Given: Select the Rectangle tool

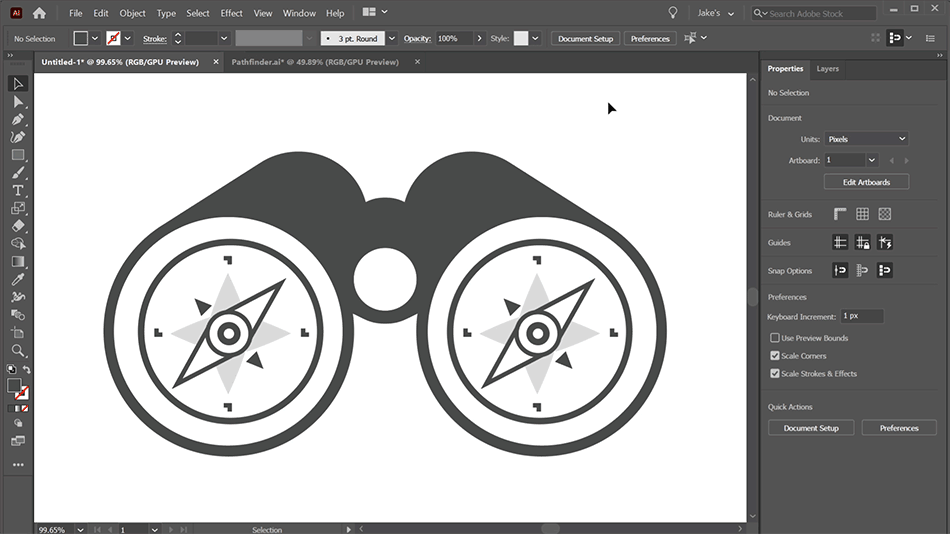Looking at the screenshot, I should pos(18,155).
